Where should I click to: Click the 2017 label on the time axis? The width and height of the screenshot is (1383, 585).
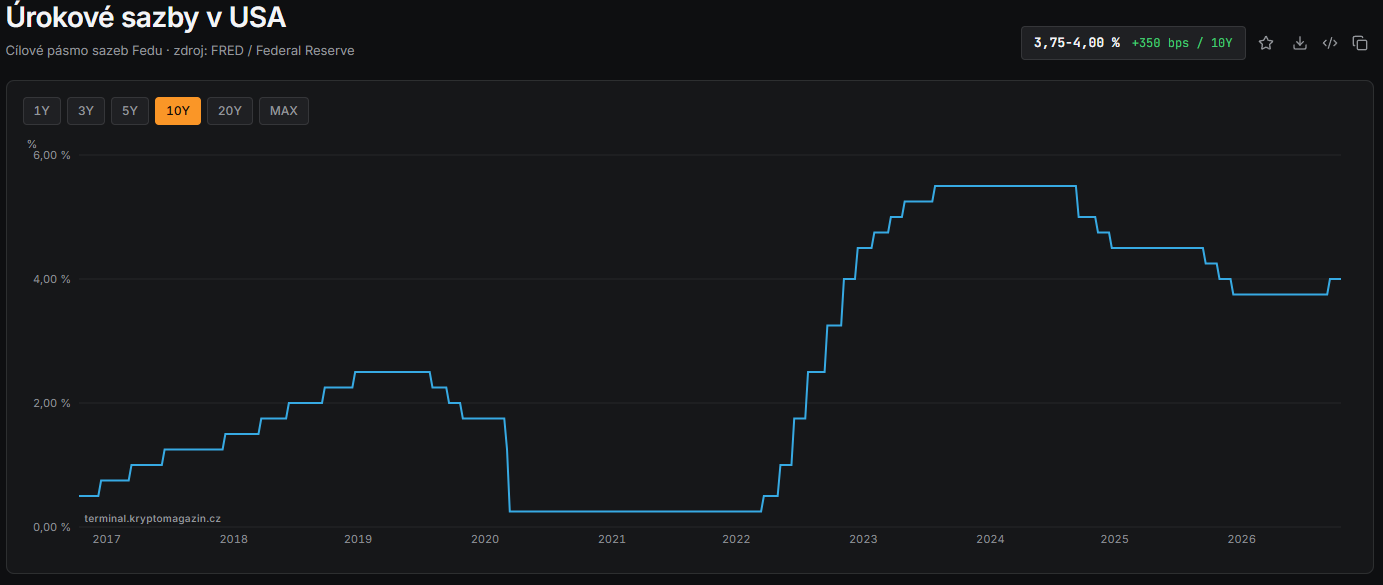(x=106, y=539)
